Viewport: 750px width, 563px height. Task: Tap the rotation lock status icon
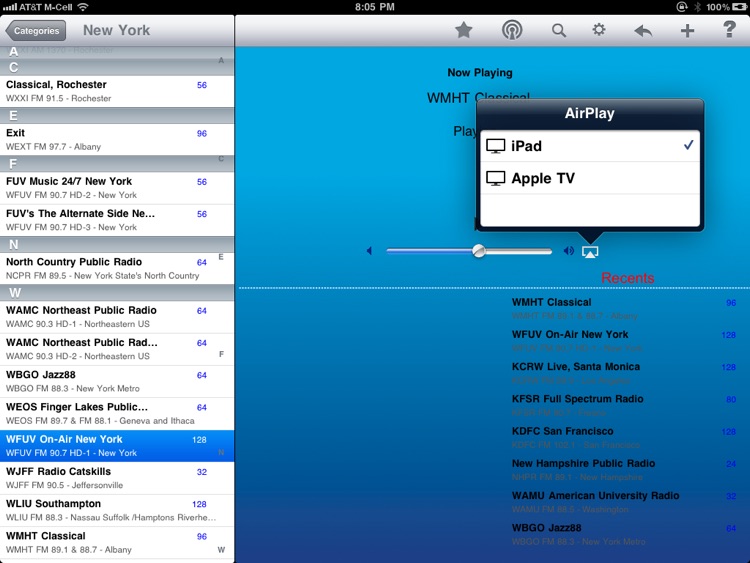(682, 7)
